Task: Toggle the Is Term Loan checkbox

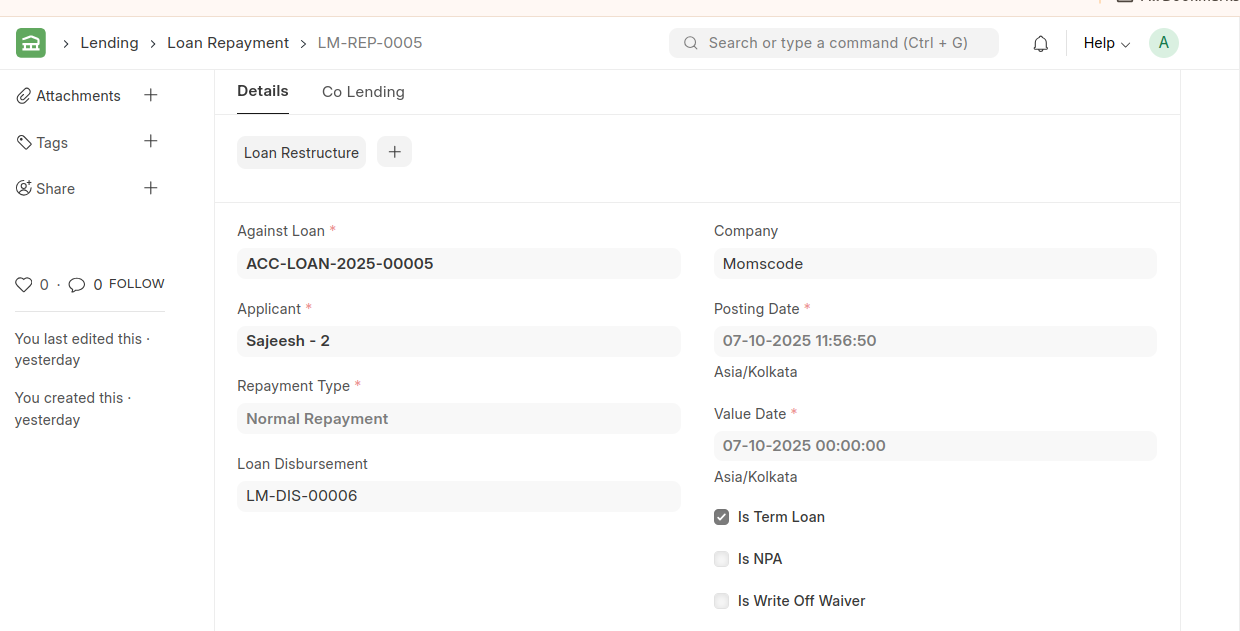Action: coord(721,517)
